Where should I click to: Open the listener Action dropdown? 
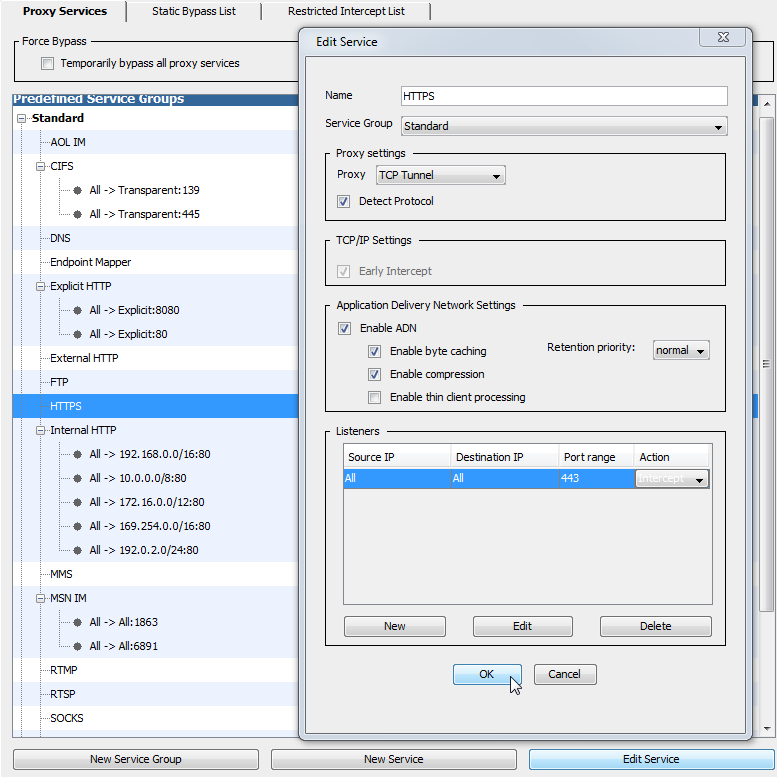click(672, 479)
